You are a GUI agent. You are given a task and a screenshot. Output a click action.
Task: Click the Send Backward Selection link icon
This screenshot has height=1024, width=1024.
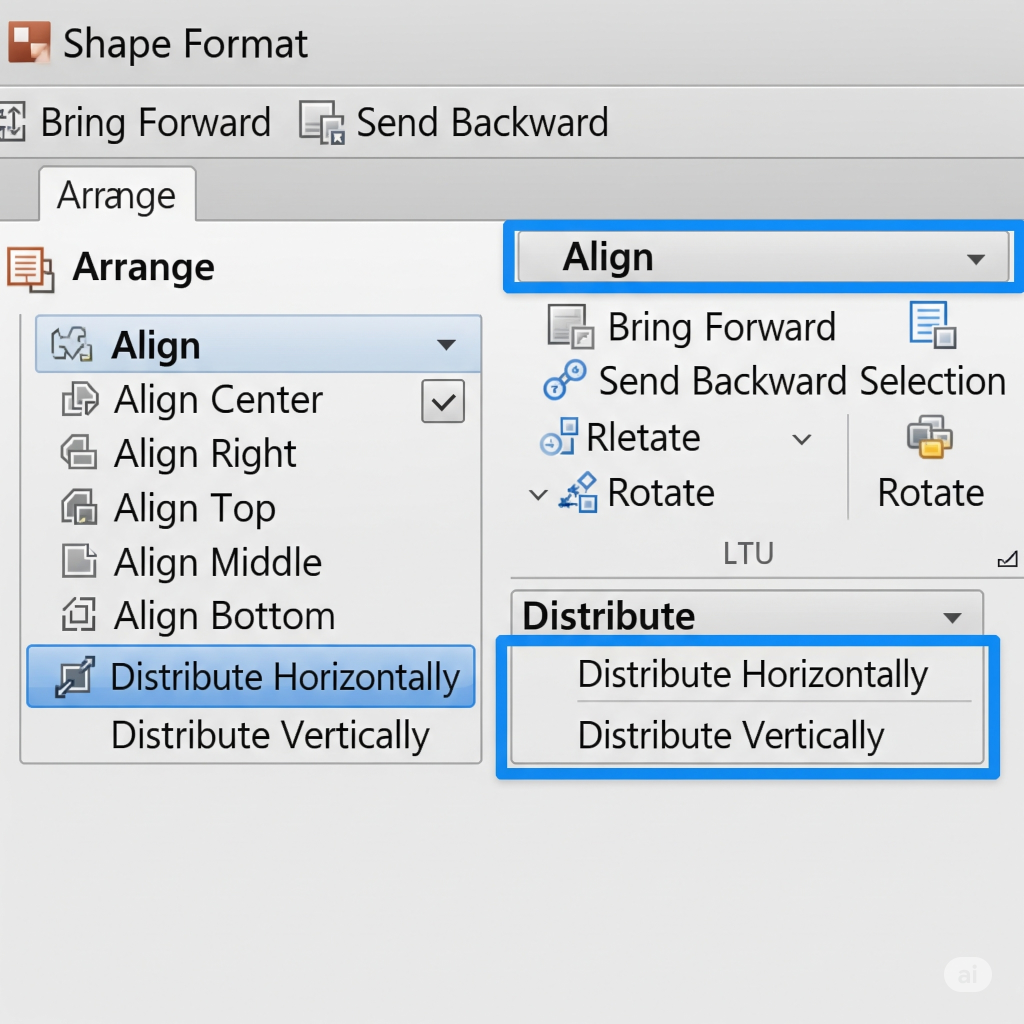[x=565, y=381]
